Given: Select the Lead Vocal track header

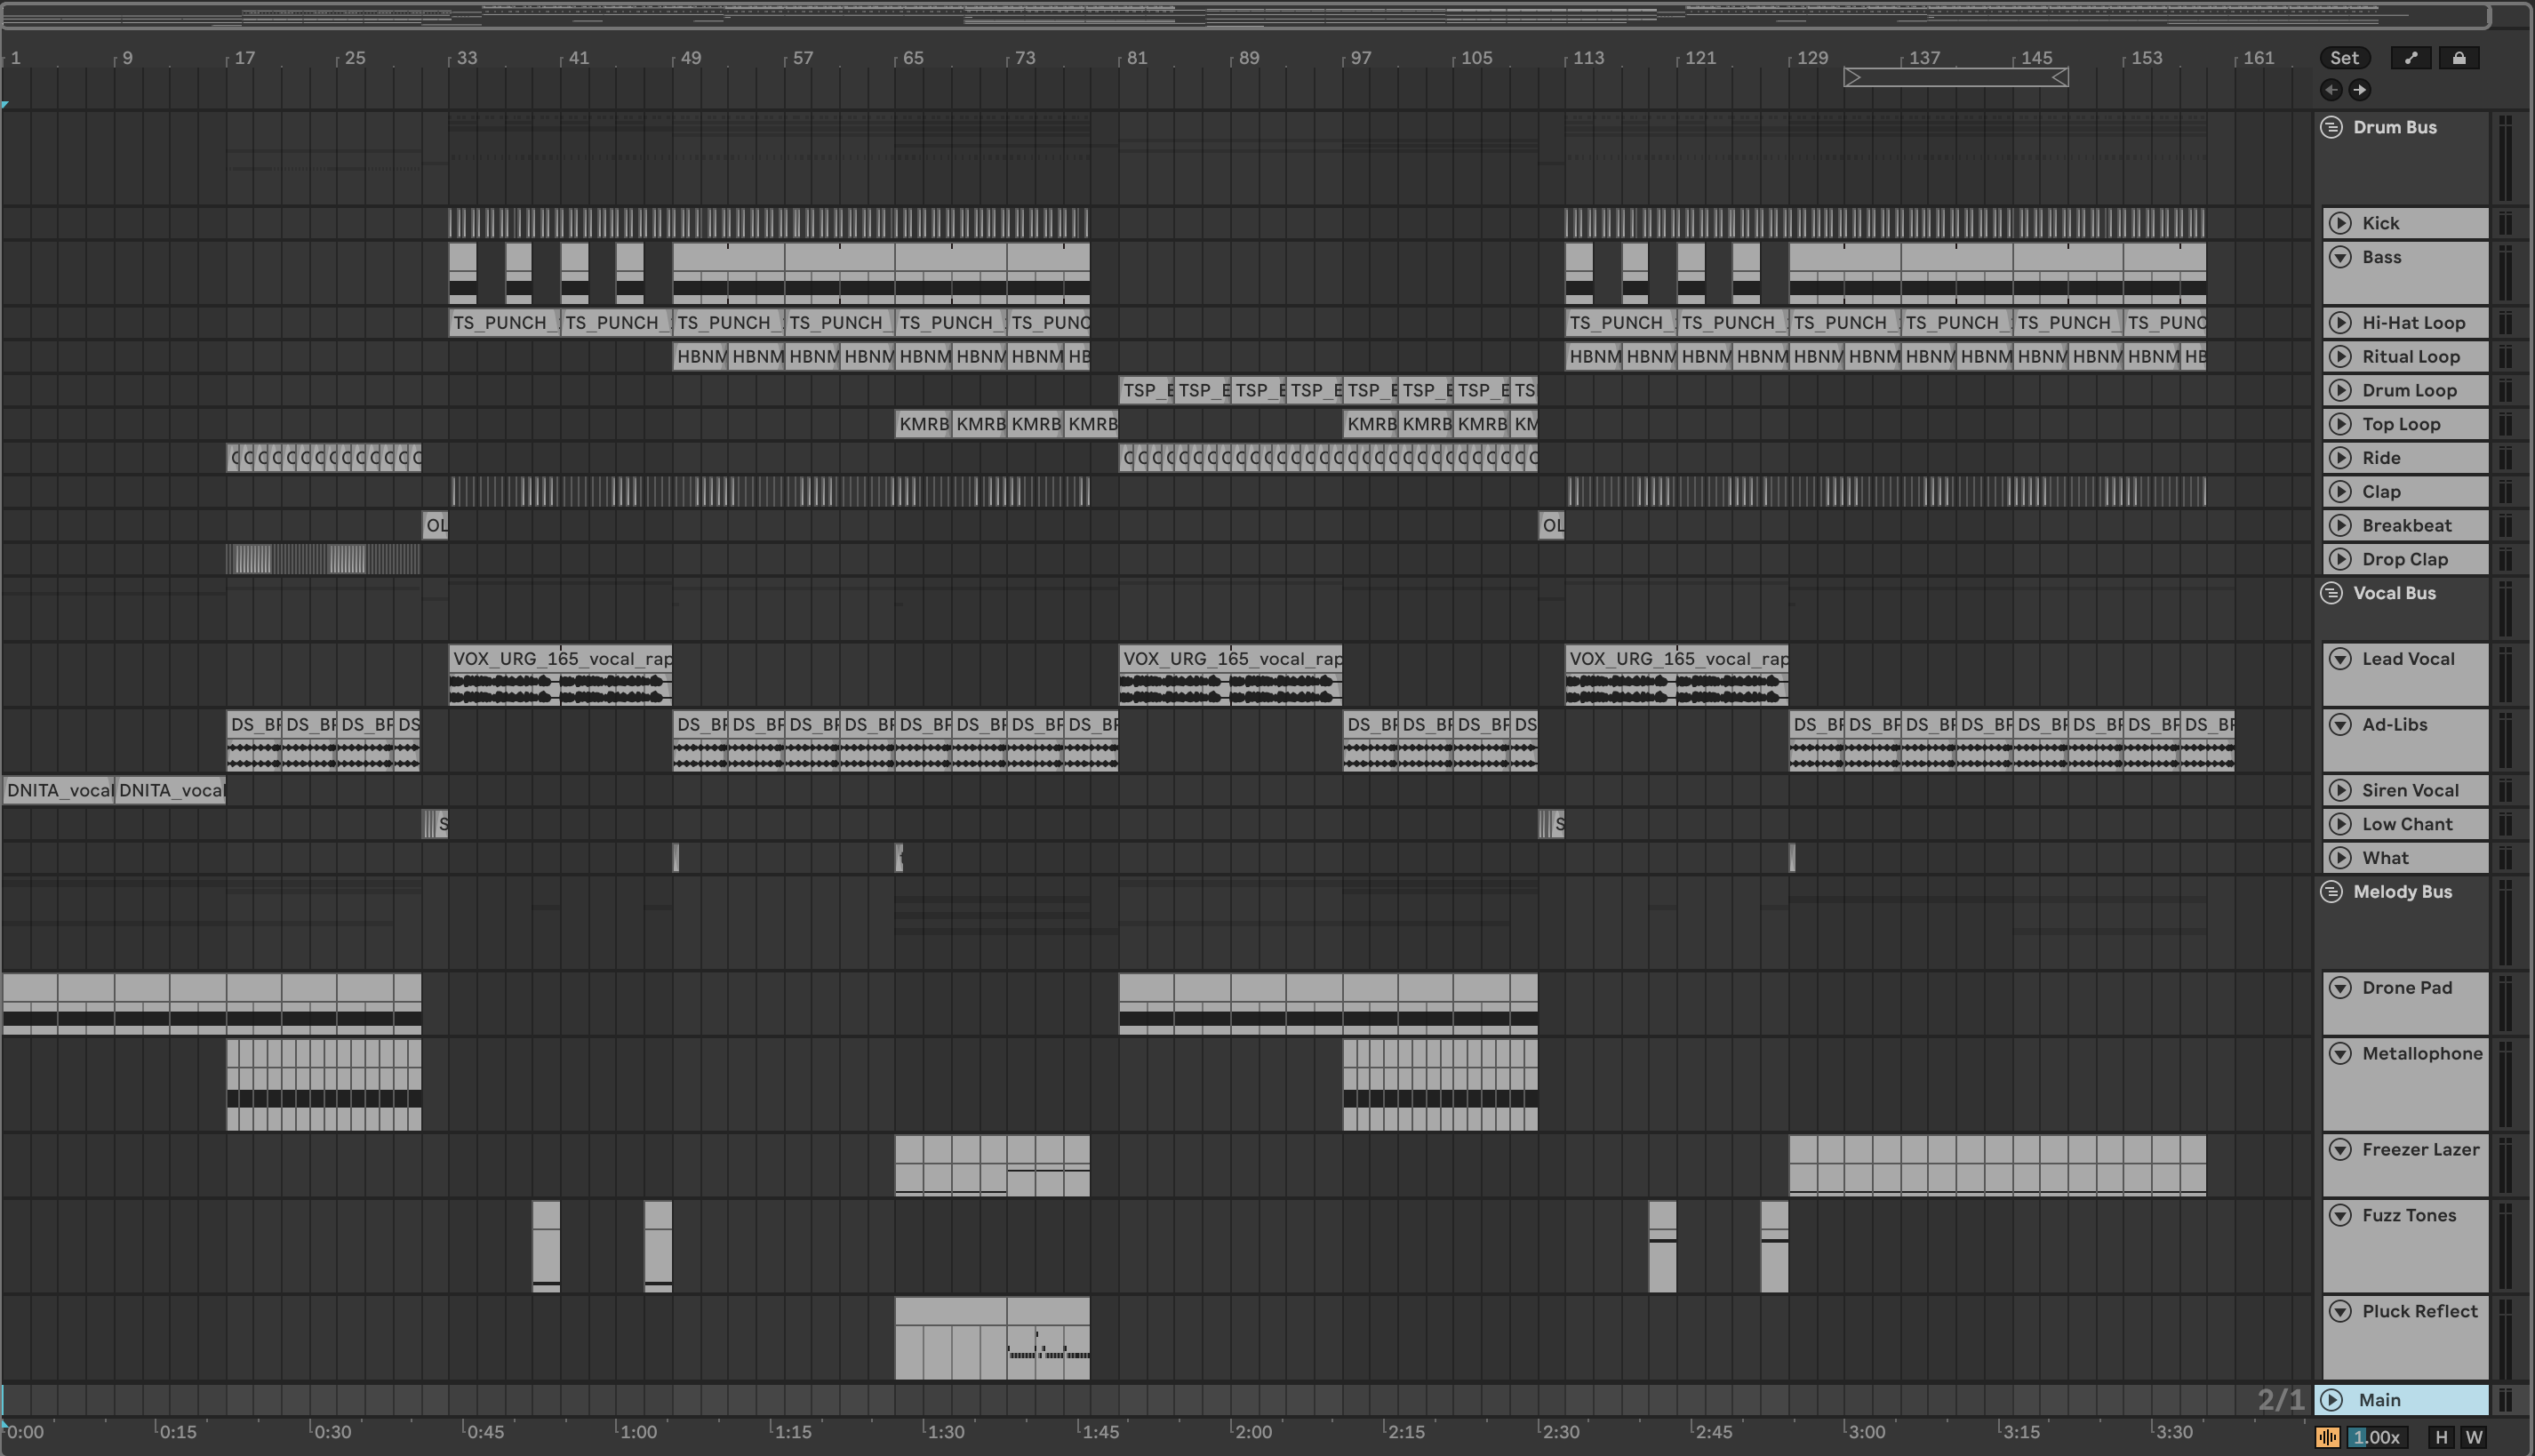Looking at the screenshot, I should [2405, 675].
